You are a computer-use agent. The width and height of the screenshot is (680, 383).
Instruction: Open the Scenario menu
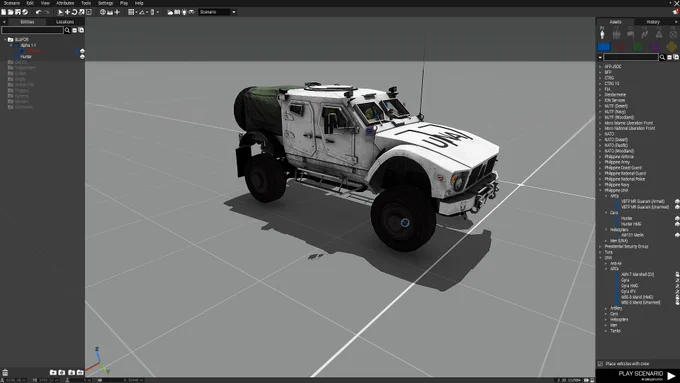coord(12,3)
